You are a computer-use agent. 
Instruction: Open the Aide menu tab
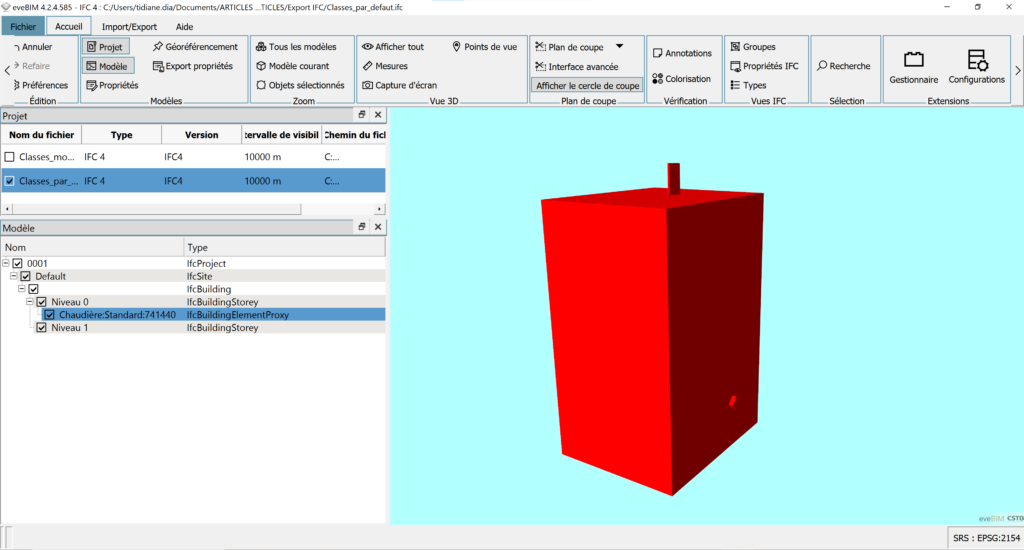click(184, 27)
